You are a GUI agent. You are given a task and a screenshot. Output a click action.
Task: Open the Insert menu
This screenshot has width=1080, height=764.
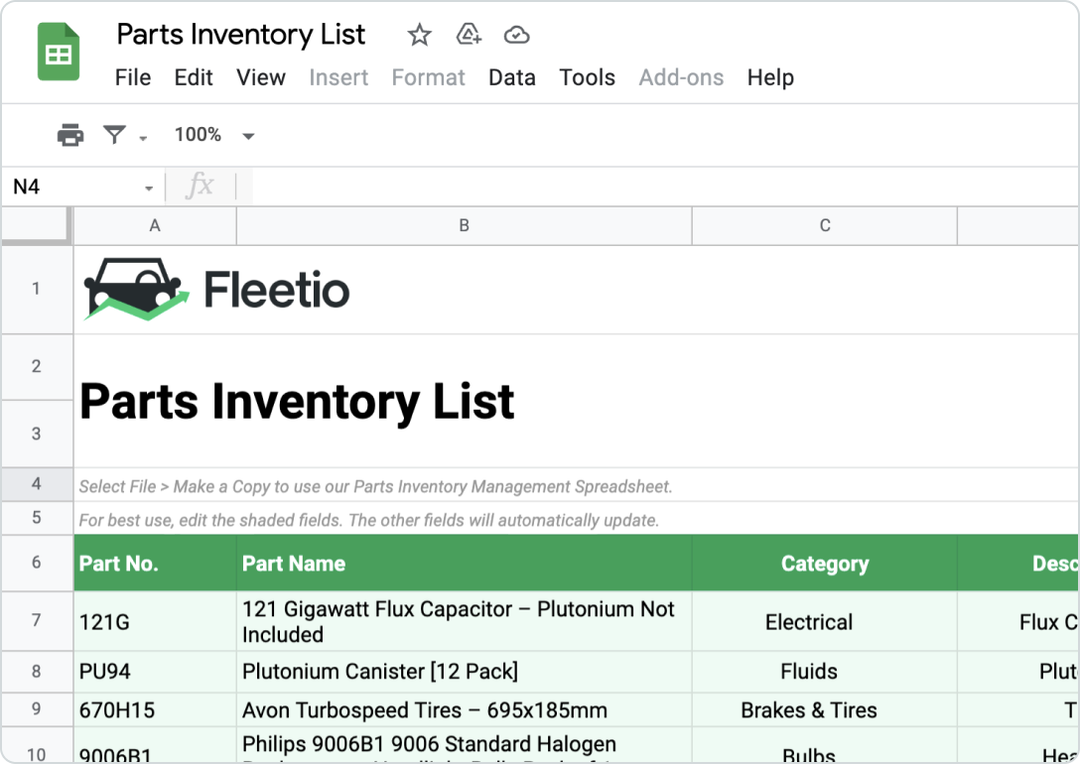tap(338, 77)
